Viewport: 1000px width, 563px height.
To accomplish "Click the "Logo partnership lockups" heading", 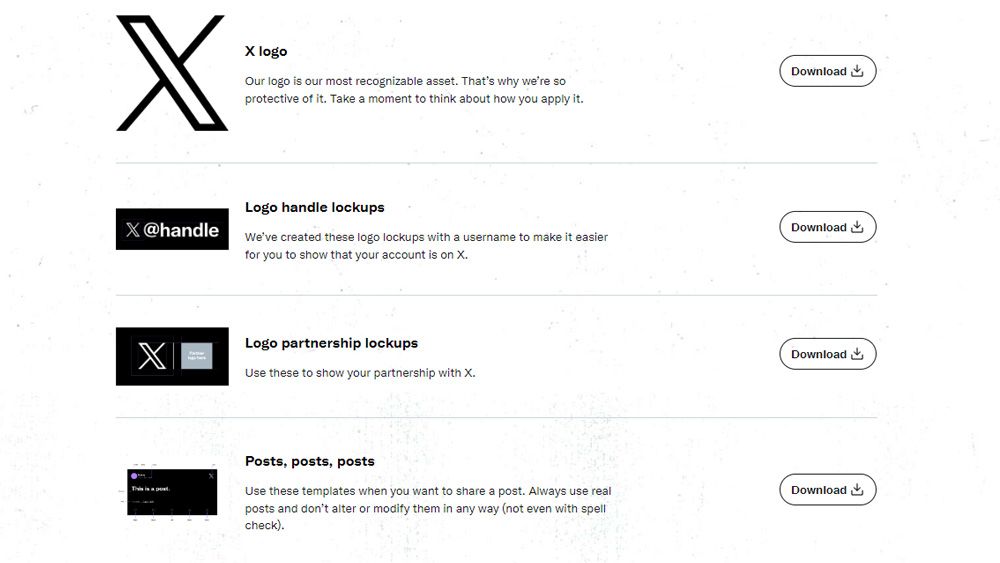I will pos(331,343).
